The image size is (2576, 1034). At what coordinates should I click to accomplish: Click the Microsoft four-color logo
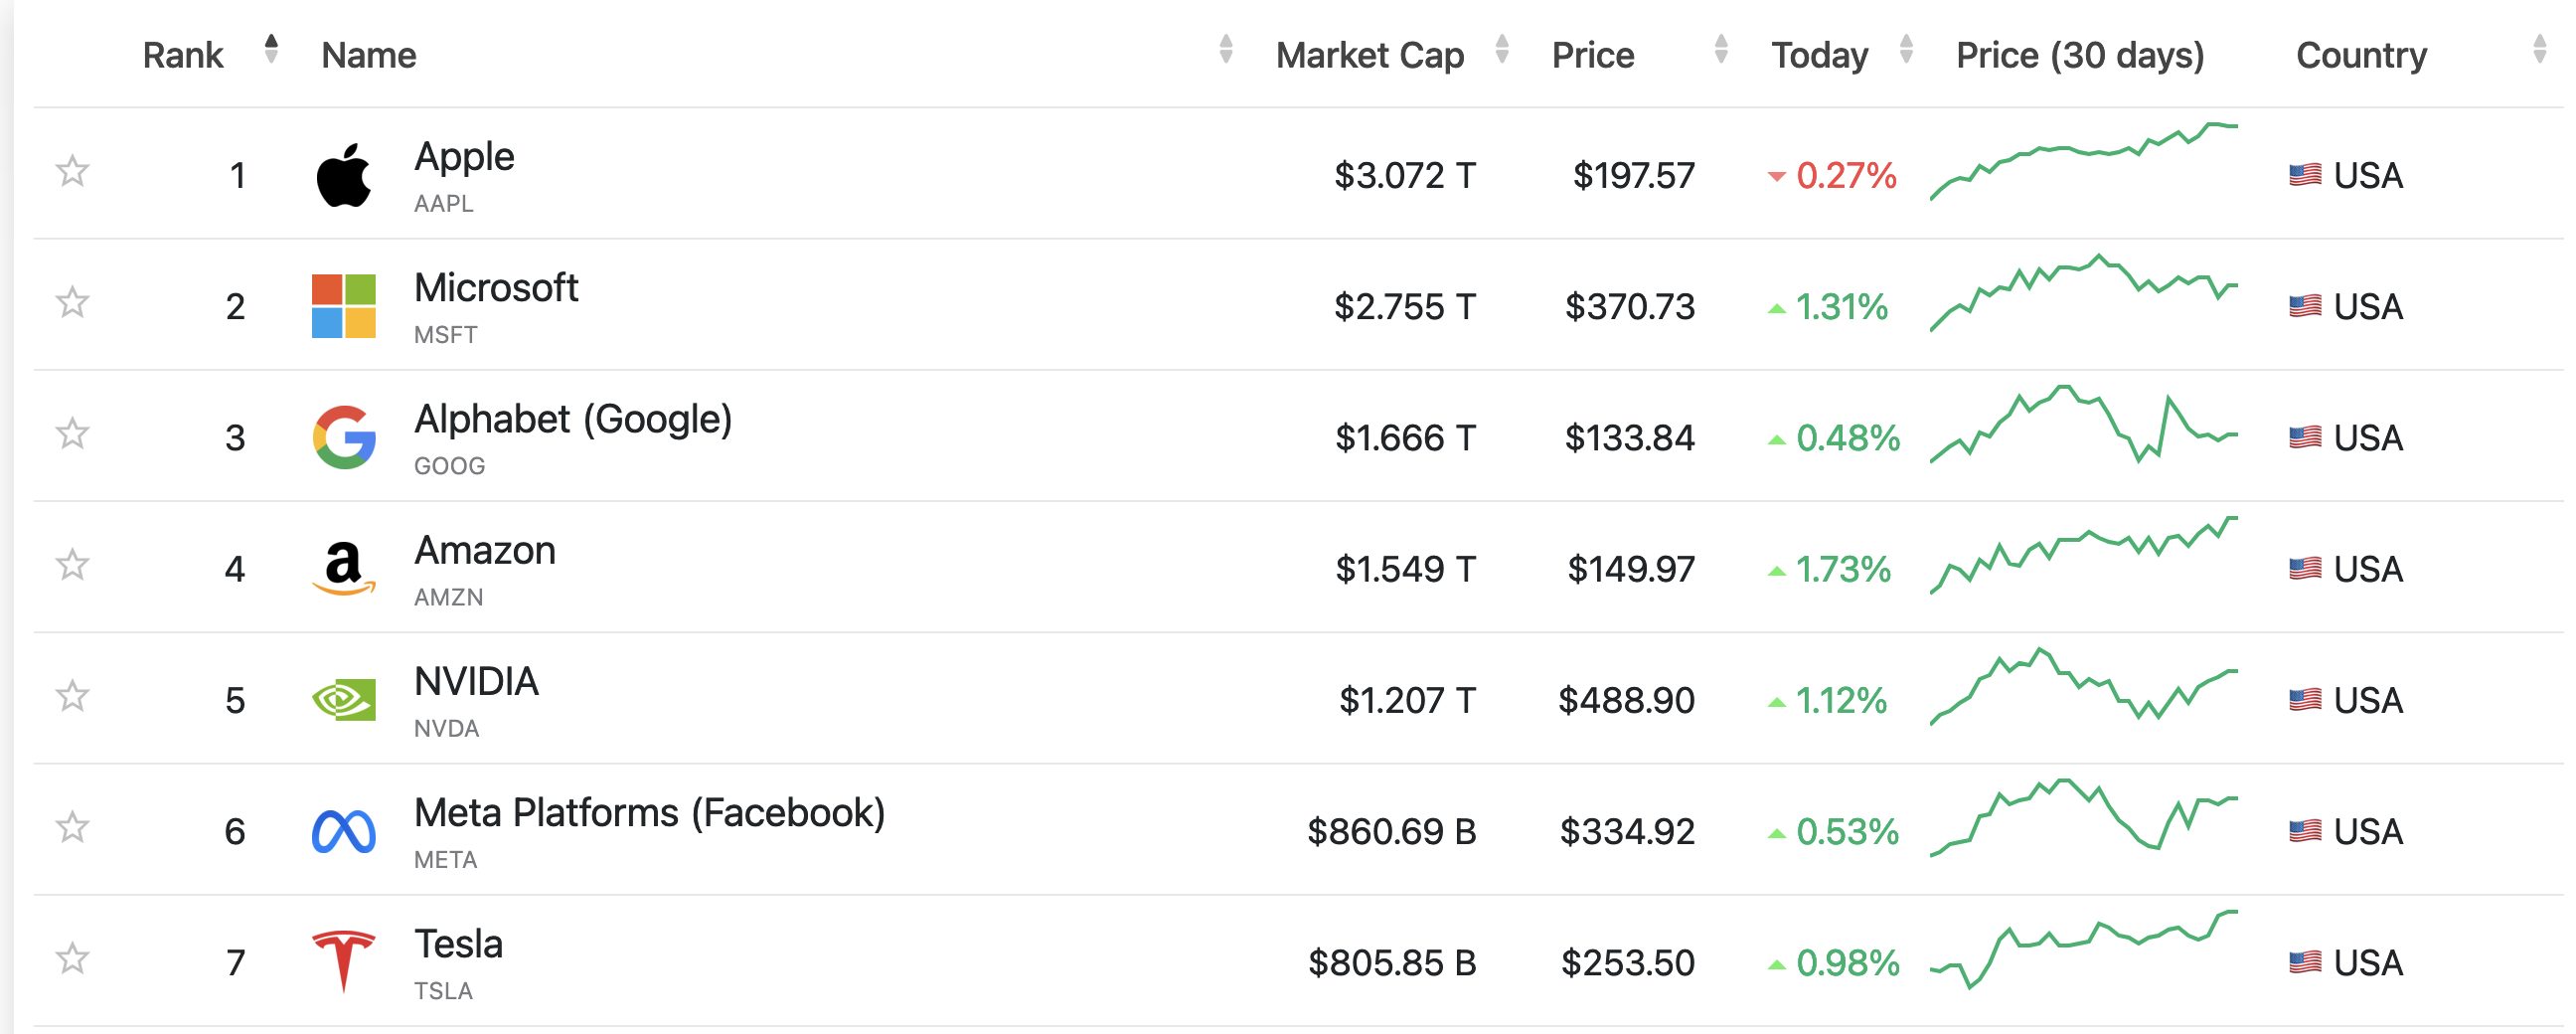[x=343, y=306]
